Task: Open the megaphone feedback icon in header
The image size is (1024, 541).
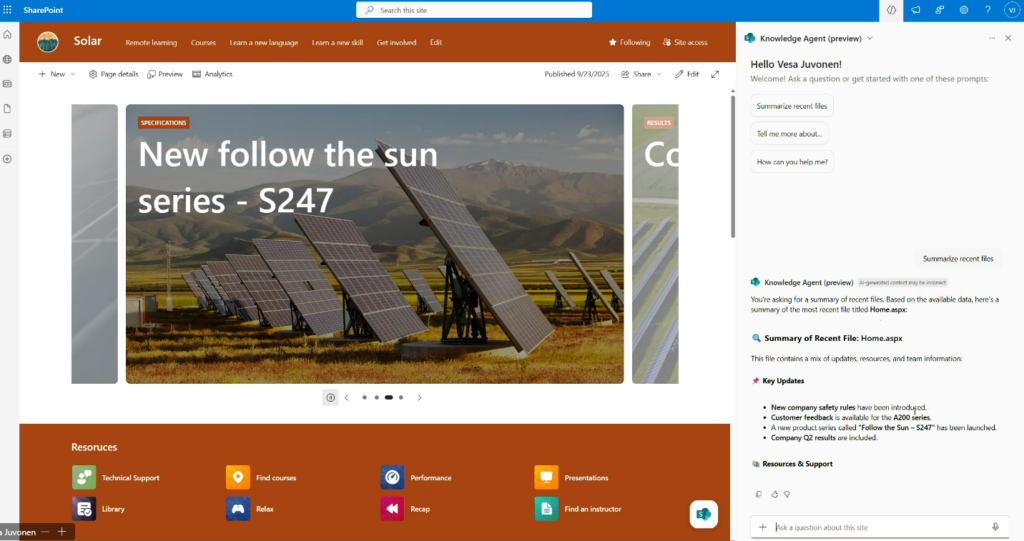Action: [916, 10]
